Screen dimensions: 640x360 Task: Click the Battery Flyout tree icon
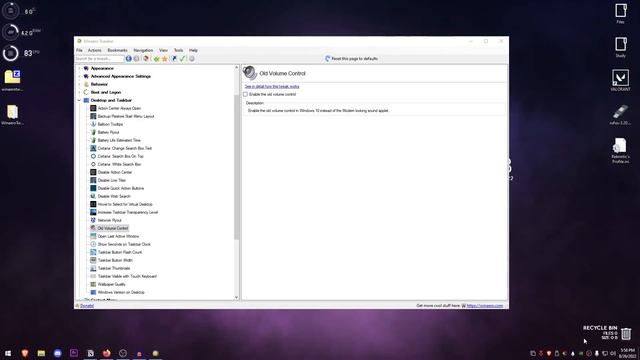click(x=93, y=132)
